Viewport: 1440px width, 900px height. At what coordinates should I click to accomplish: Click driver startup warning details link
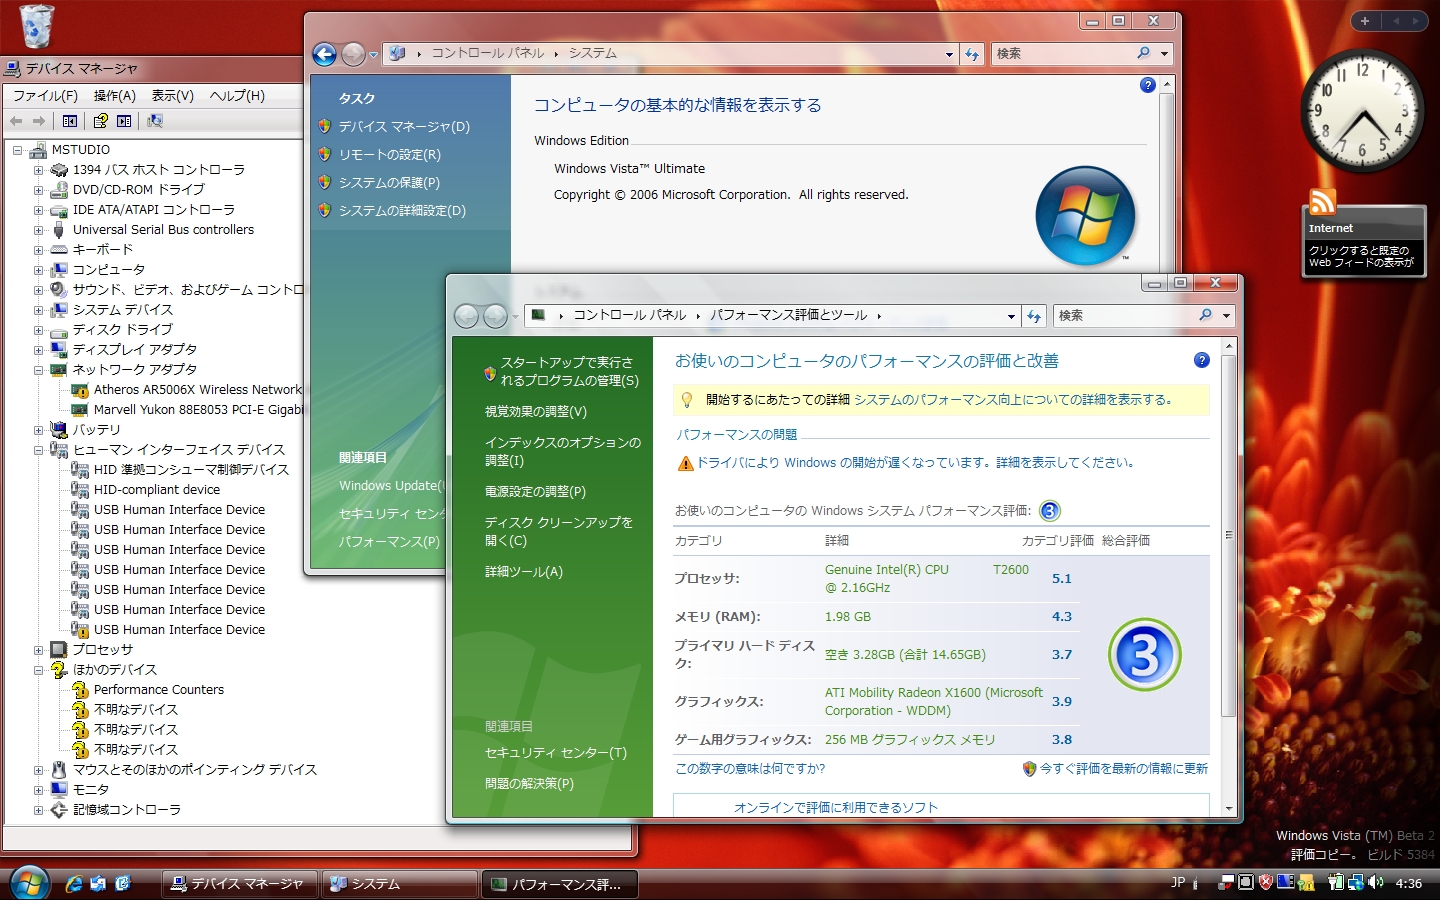[x=915, y=463]
